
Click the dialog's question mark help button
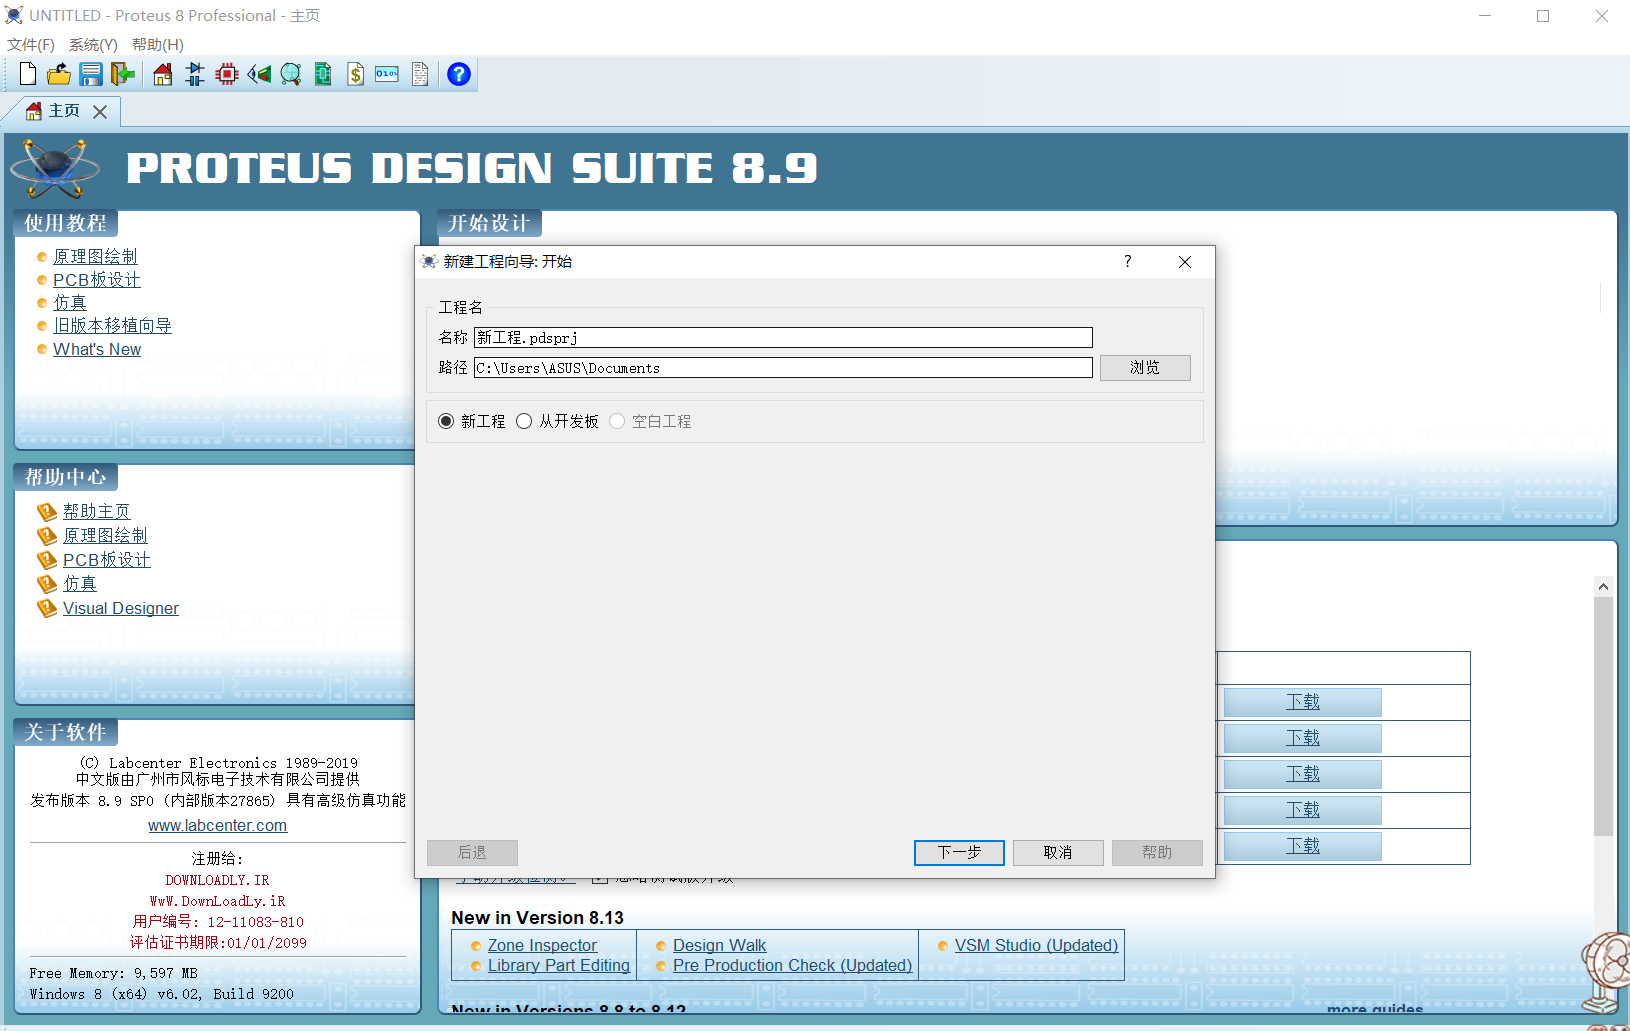pos(1128,261)
